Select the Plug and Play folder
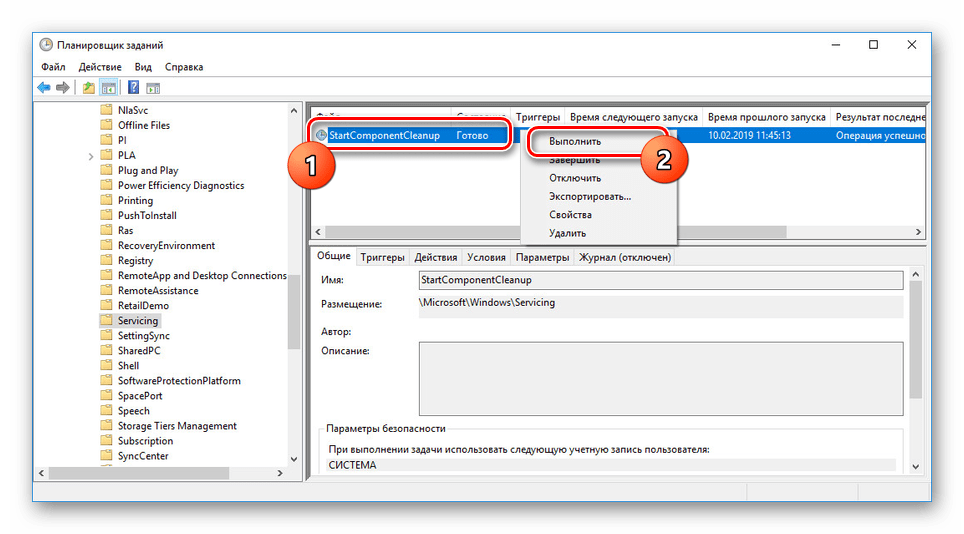Viewport: 964px width, 534px height. 148,170
